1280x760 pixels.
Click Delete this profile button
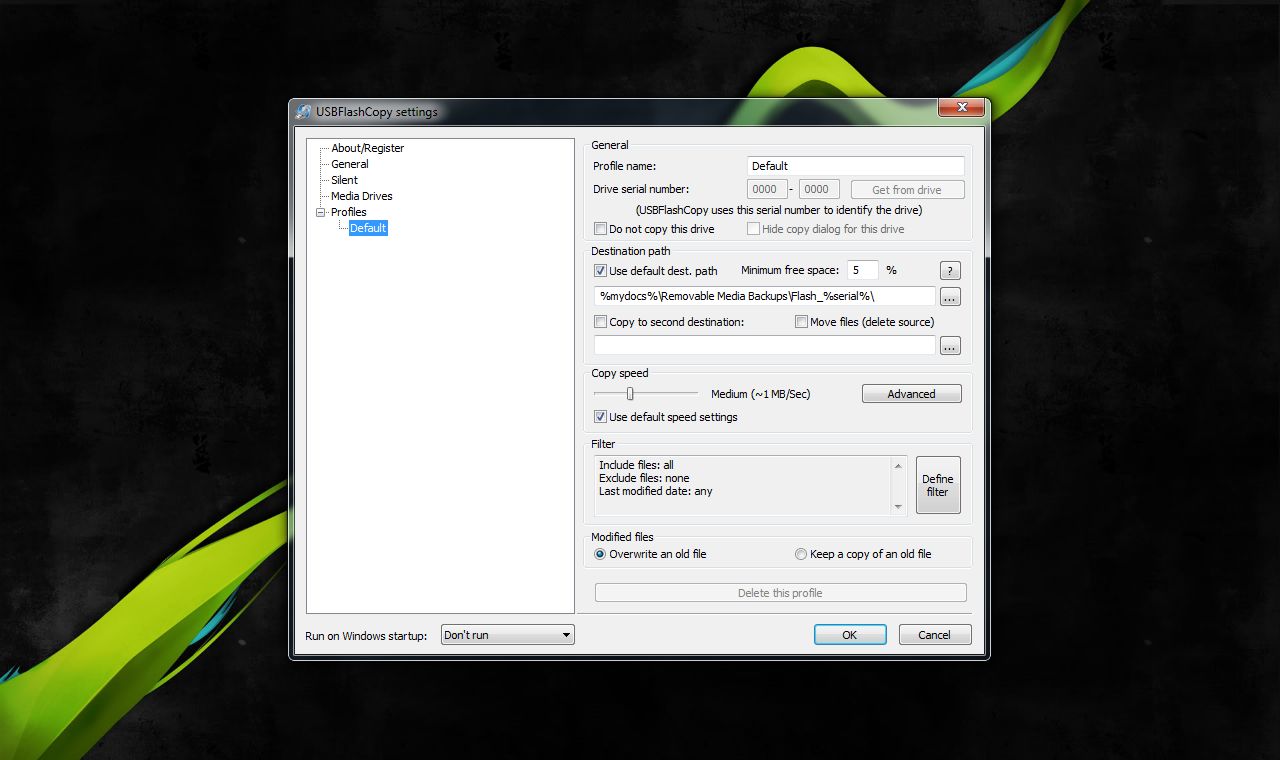pos(781,593)
